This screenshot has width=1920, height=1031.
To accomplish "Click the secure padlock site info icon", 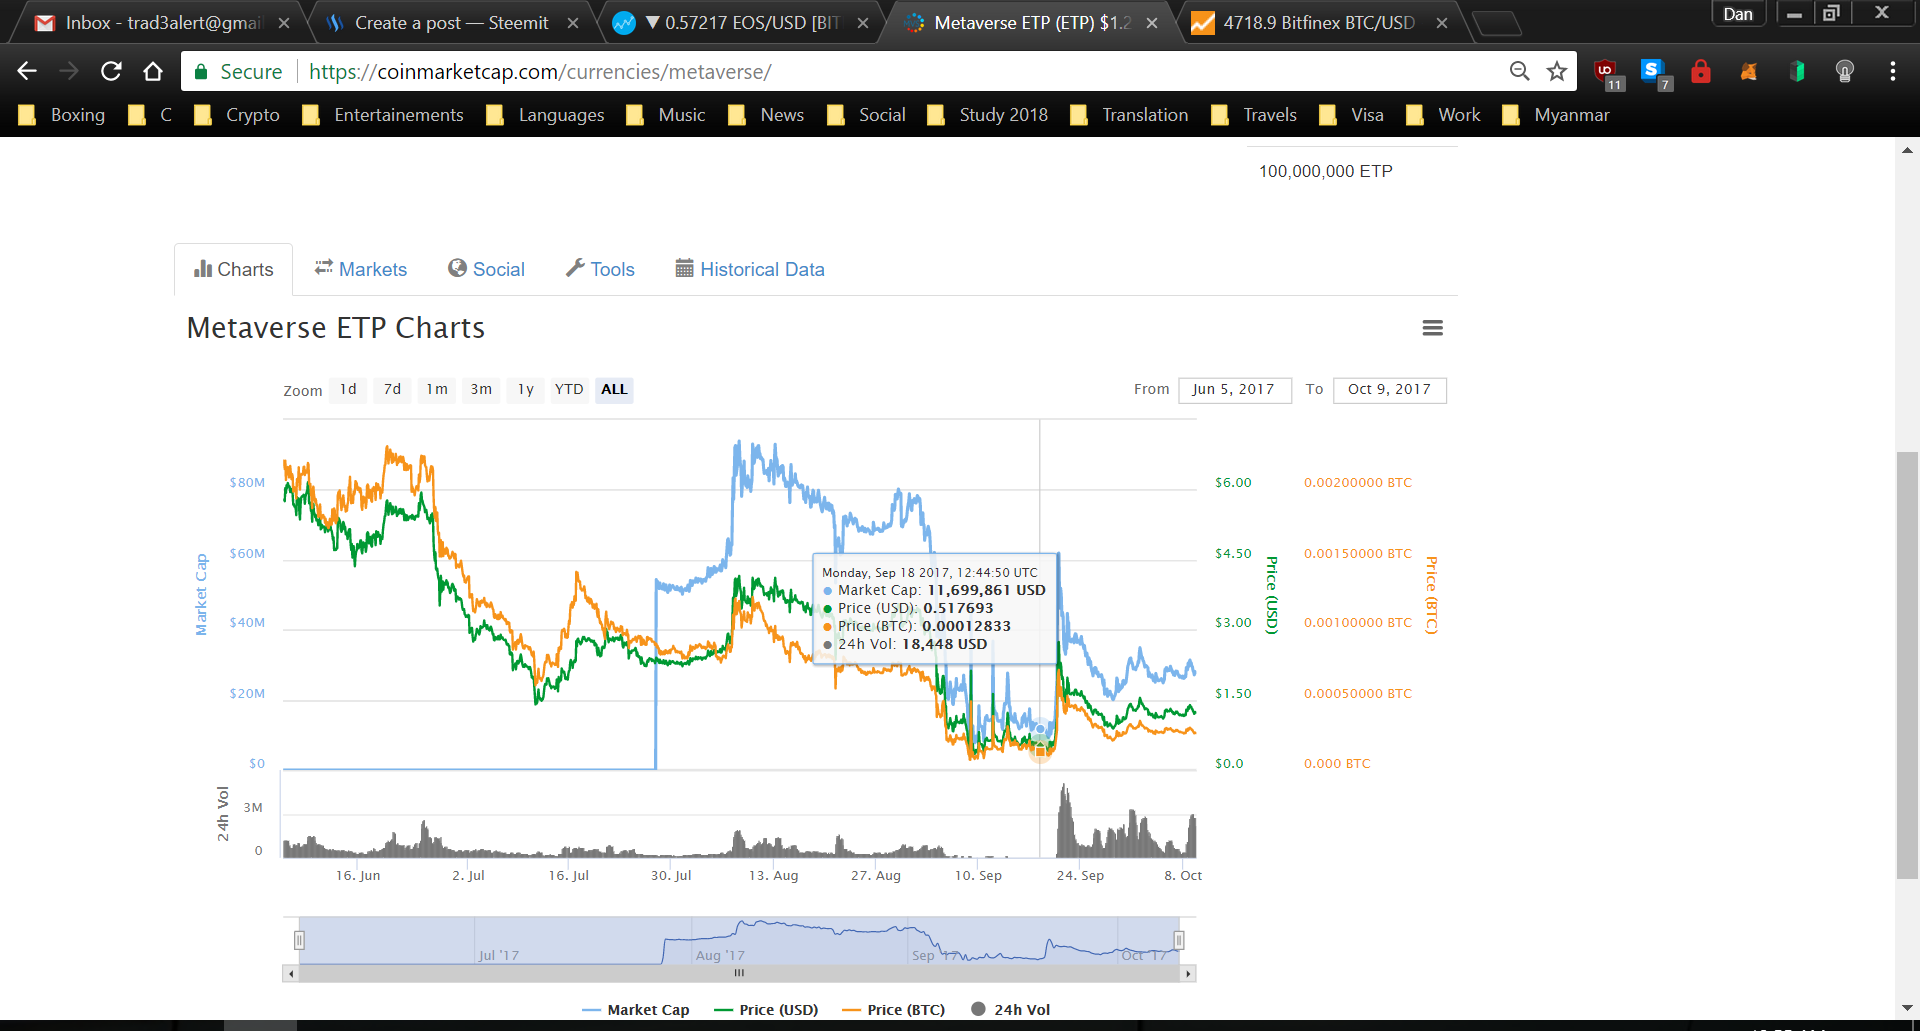I will (201, 72).
